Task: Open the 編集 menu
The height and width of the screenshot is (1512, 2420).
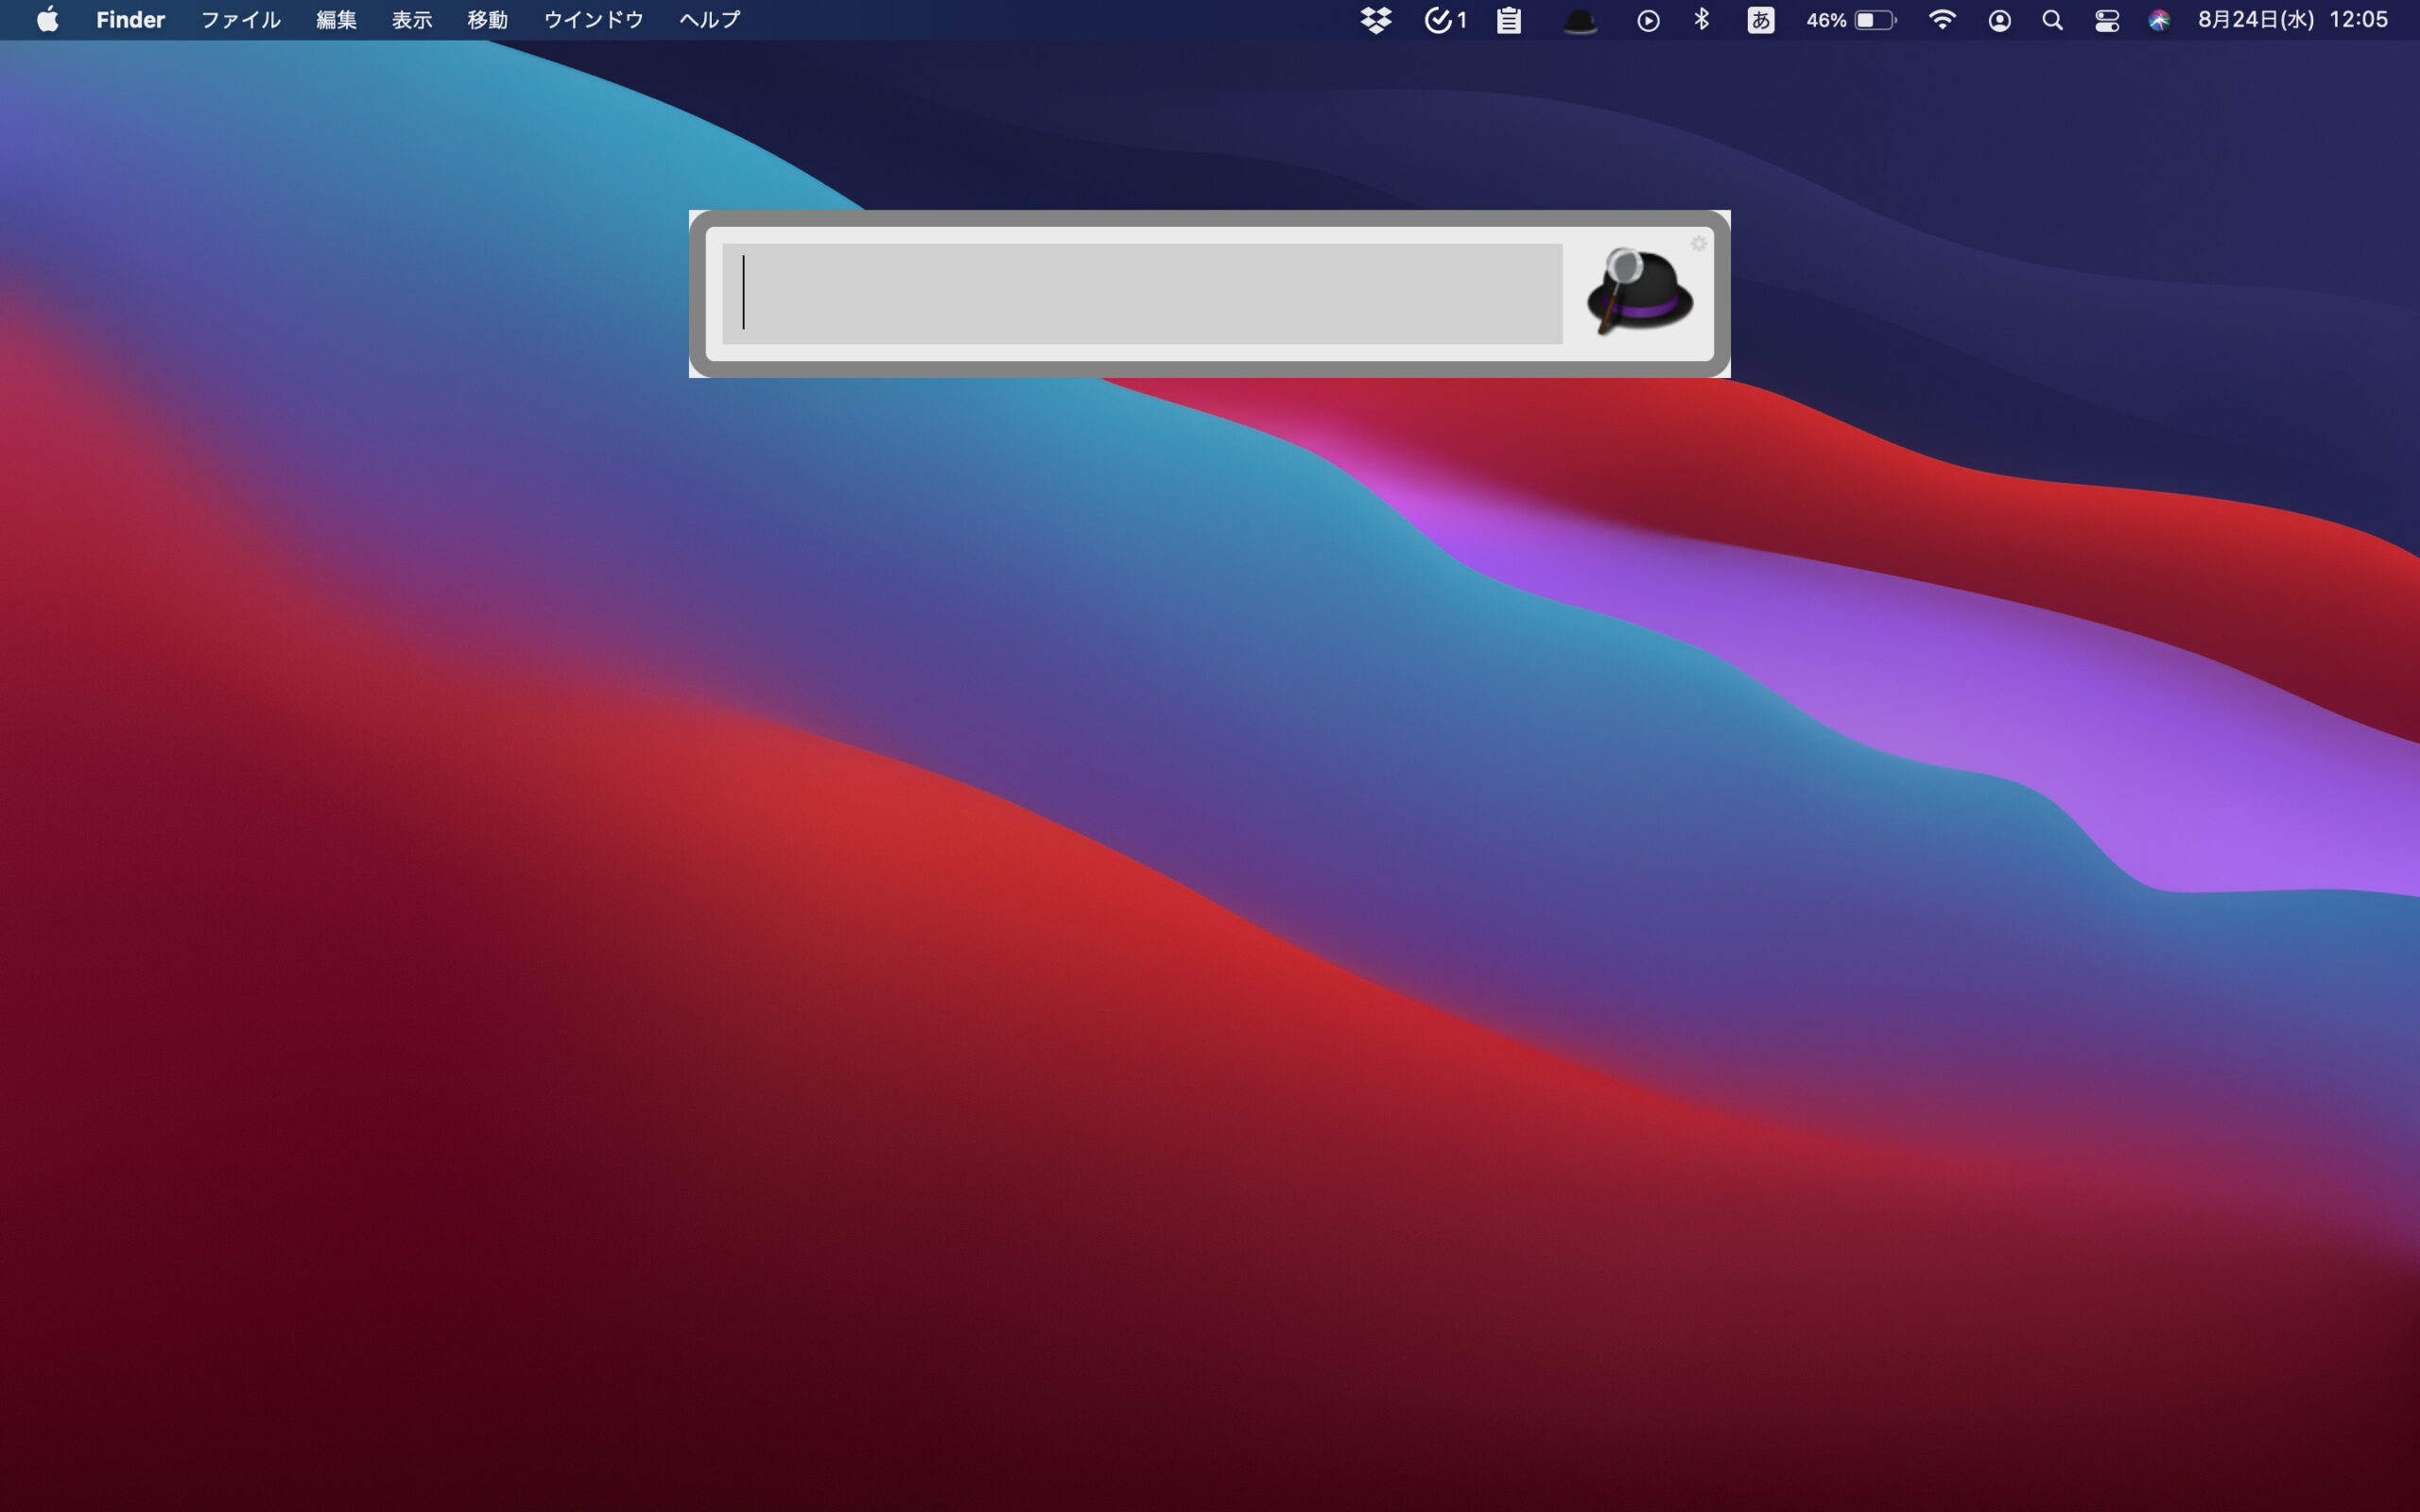Action: point(336,20)
